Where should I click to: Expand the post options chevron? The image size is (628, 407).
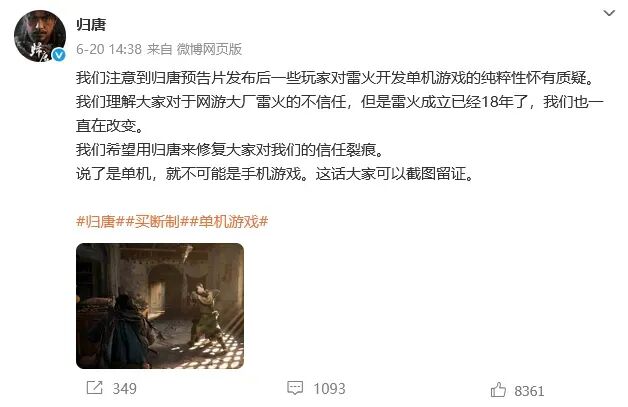[x=609, y=13]
